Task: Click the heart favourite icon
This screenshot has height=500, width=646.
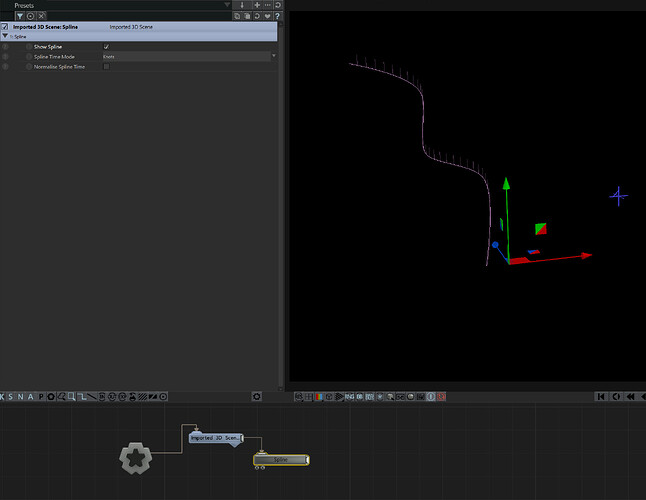Action: (x=267, y=16)
